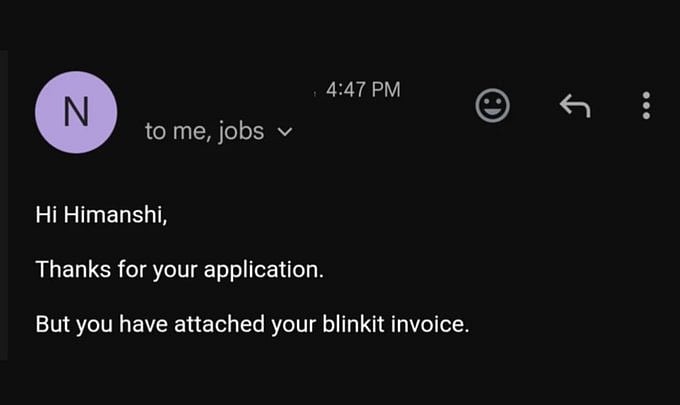Image resolution: width=680 pixels, height=405 pixels.
Task: Click the line starting "But you have attached"
Action: 252,324
